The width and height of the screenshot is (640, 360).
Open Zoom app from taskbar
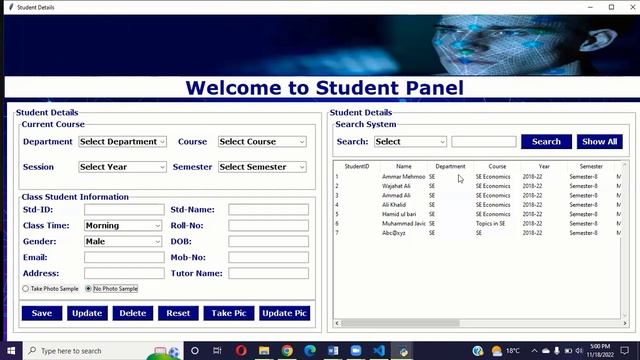click(356, 351)
